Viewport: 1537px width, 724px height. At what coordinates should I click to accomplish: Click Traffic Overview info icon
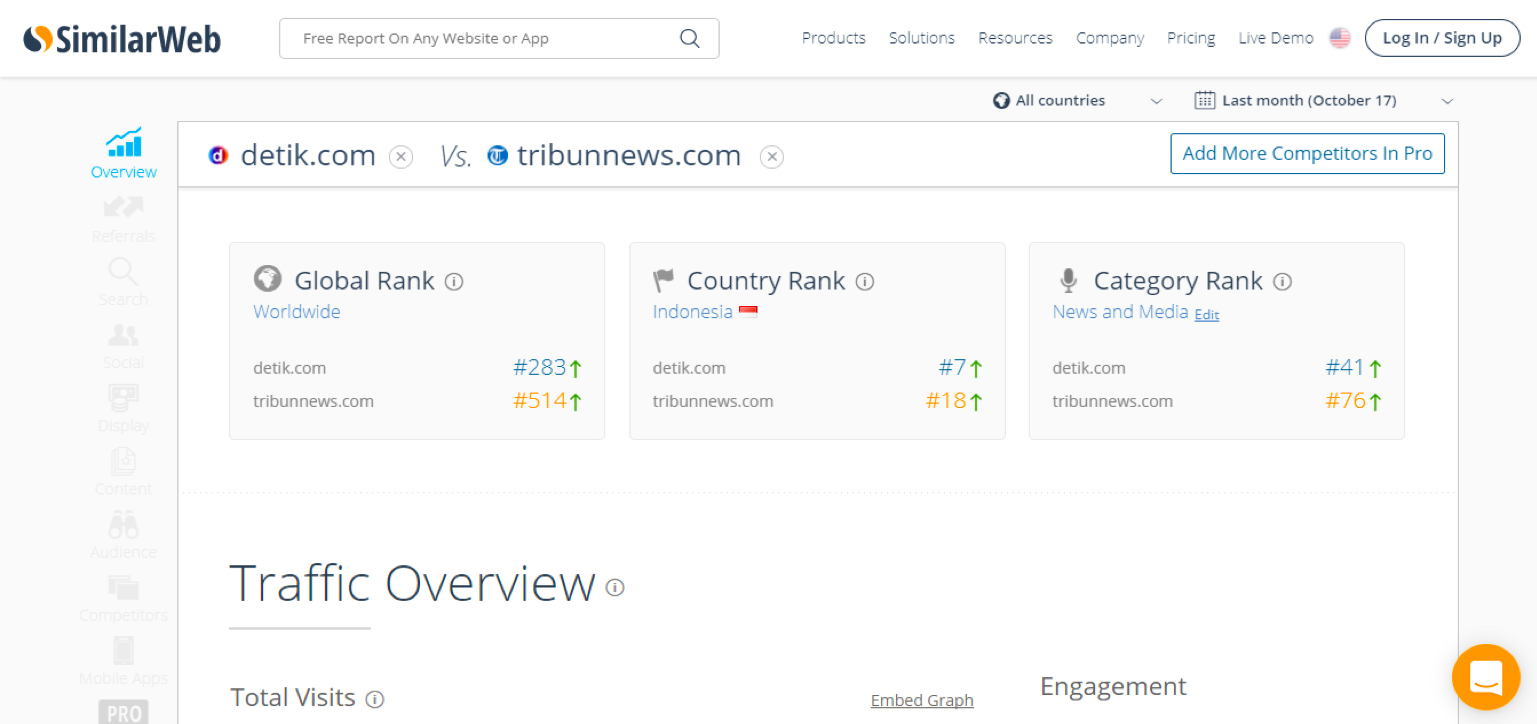[615, 588]
